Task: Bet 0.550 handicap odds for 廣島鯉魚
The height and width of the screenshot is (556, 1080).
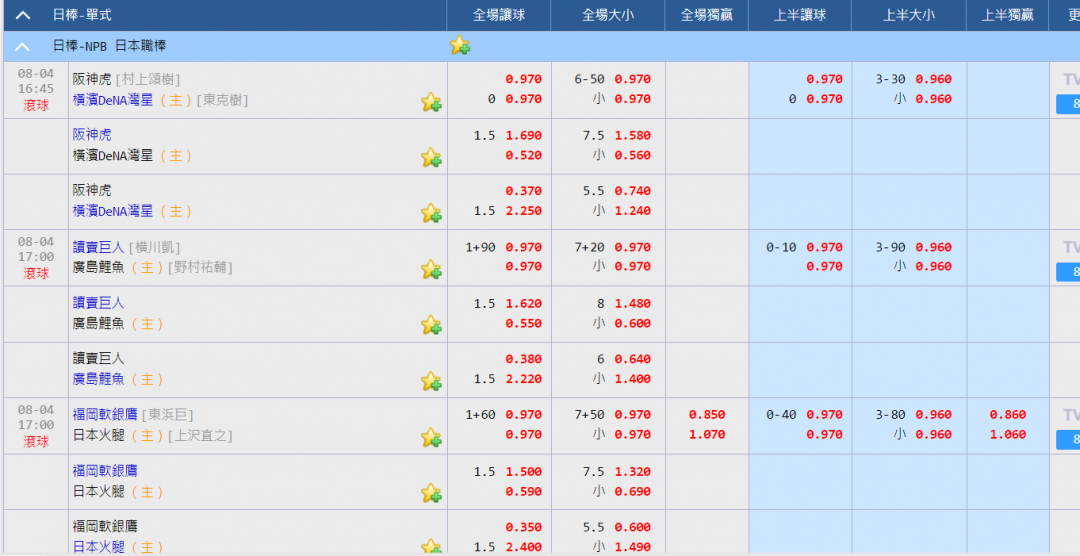Action: pyautogui.click(x=524, y=323)
